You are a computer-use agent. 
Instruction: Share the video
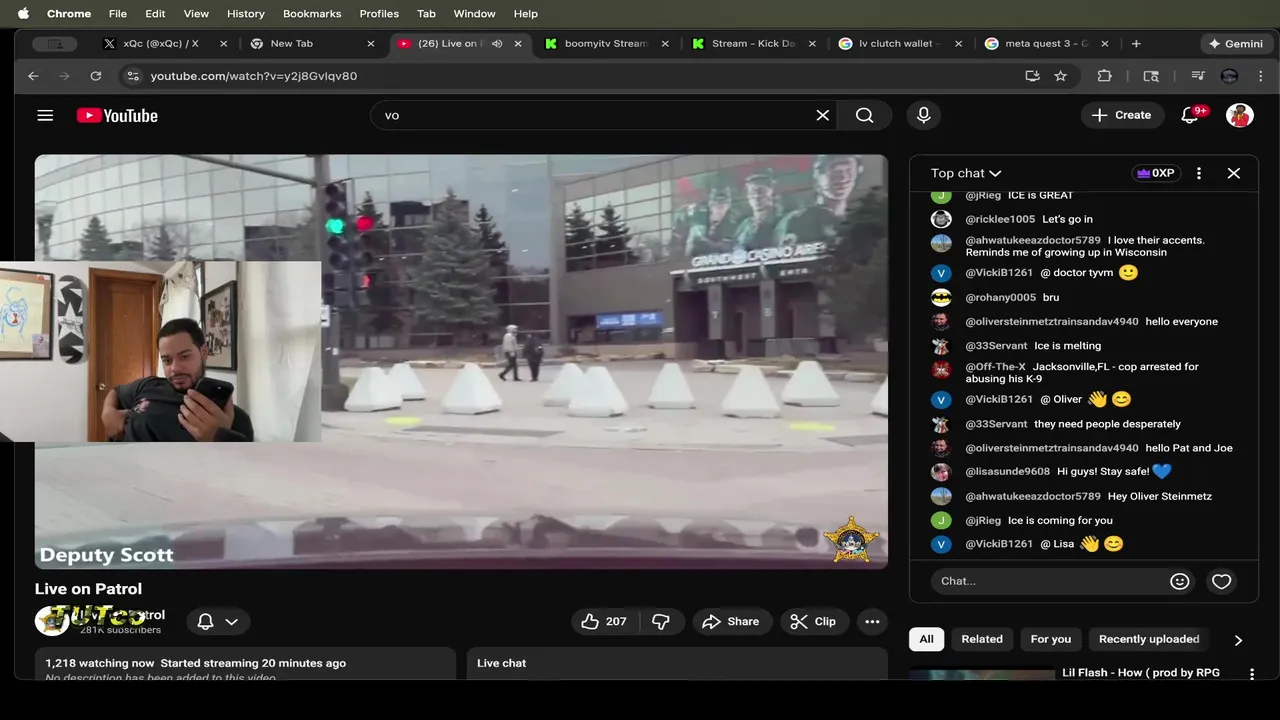pos(731,621)
